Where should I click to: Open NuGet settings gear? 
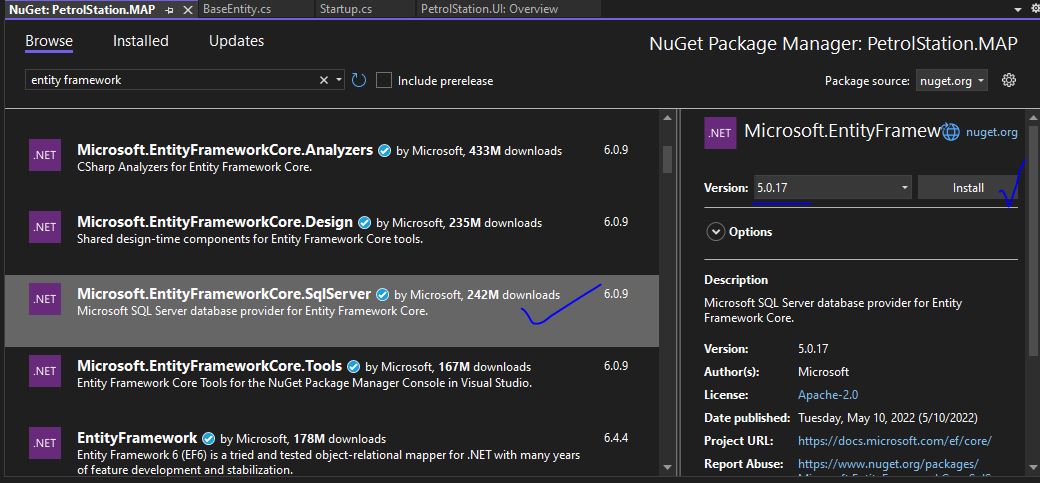[1009, 80]
